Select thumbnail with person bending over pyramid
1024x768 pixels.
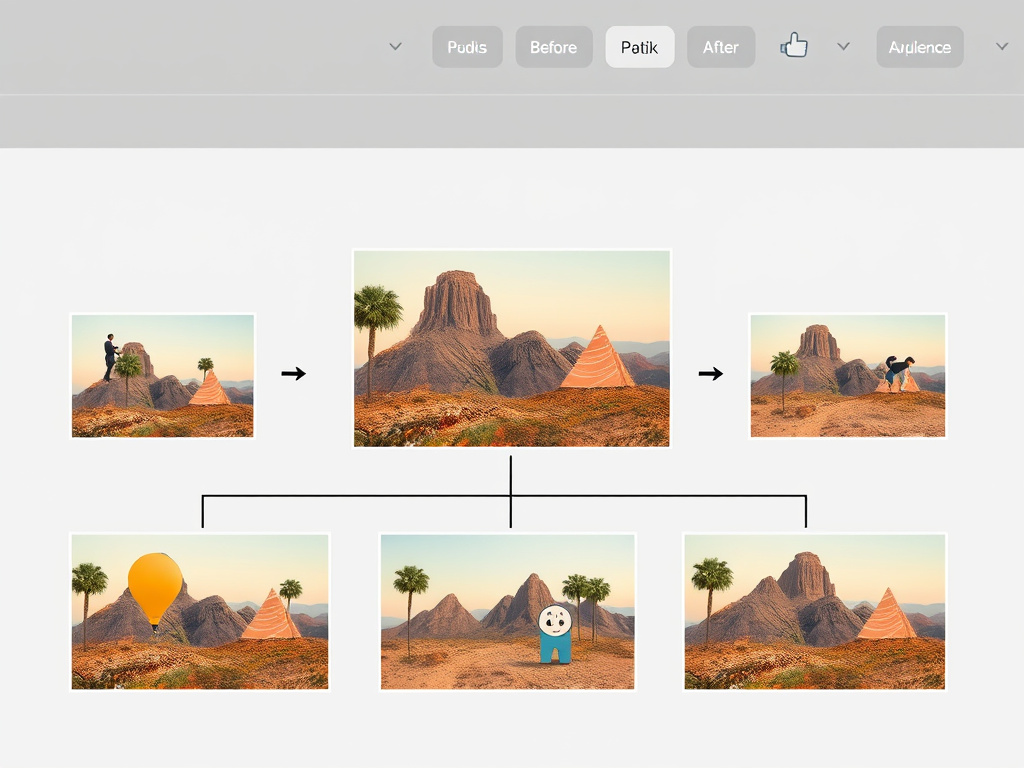(x=848, y=376)
